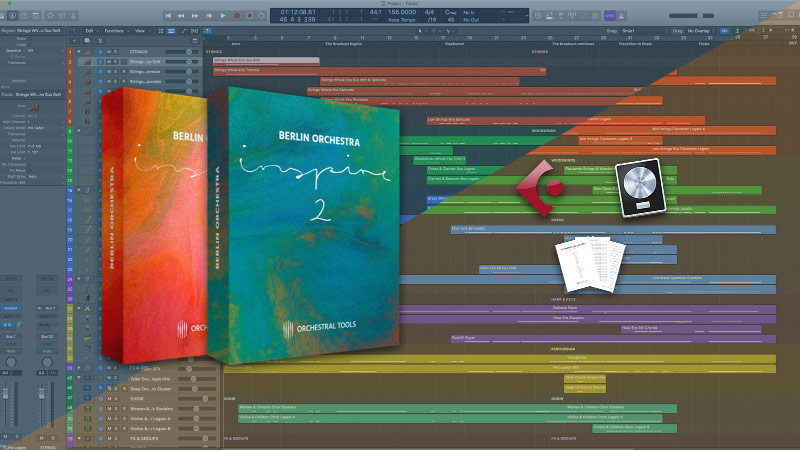Image resolution: width=800 pixels, height=450 pixels.
Task: Click the red Record button in transport
Action: pyautogui.click(x=236, y=16)
